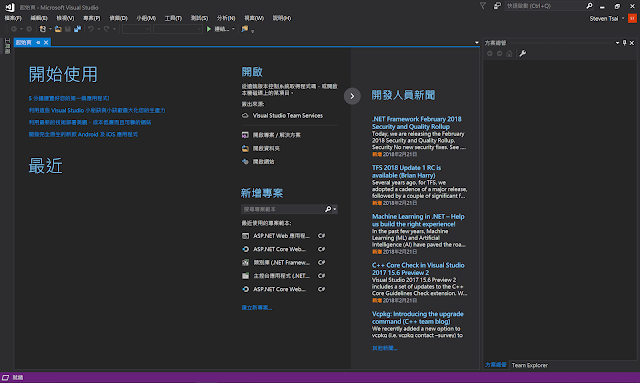Open the .NET Framework February 2018 news article
Screen dimensions: 640x383
tap(416, 122)
